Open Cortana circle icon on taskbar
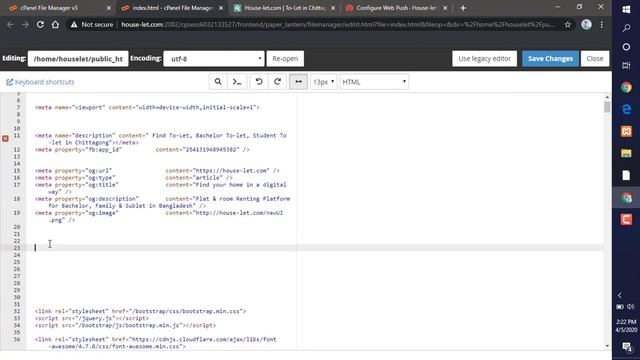The width and height of the screenshot is (640, 360). 626,47
